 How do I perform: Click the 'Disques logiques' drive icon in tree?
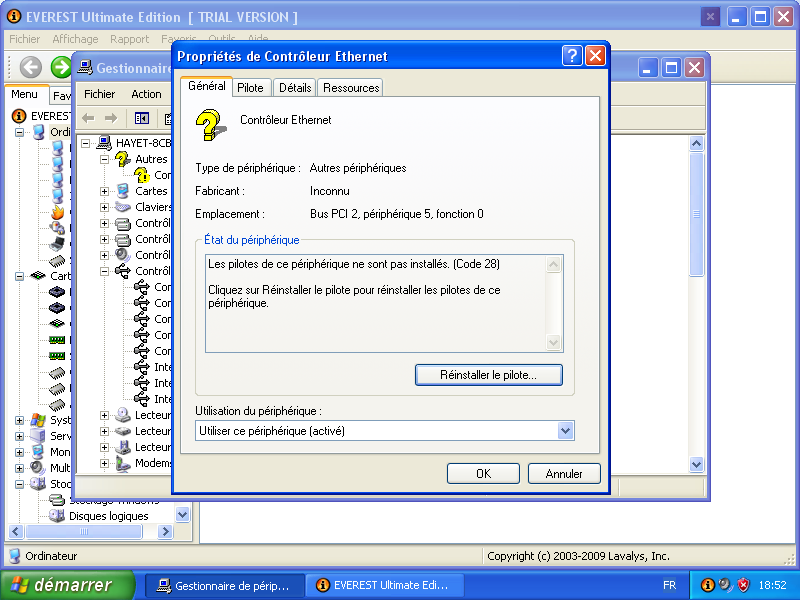tap(57, 516)
